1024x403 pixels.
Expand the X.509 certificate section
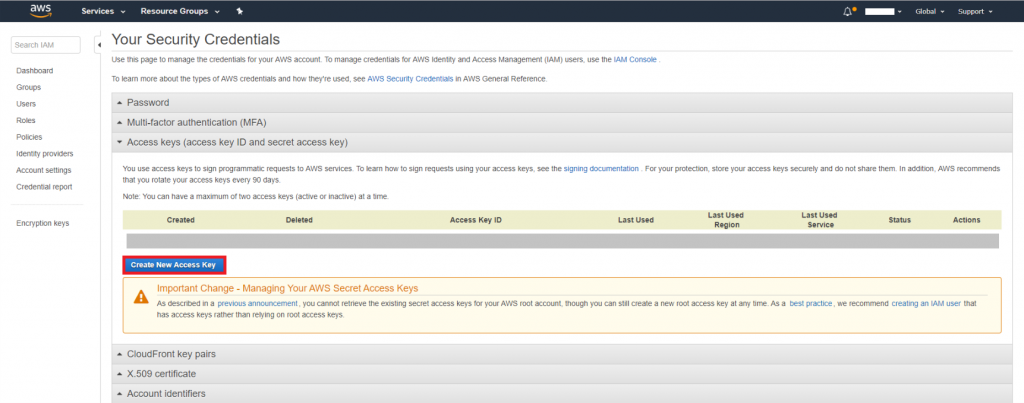pos(562,374)
